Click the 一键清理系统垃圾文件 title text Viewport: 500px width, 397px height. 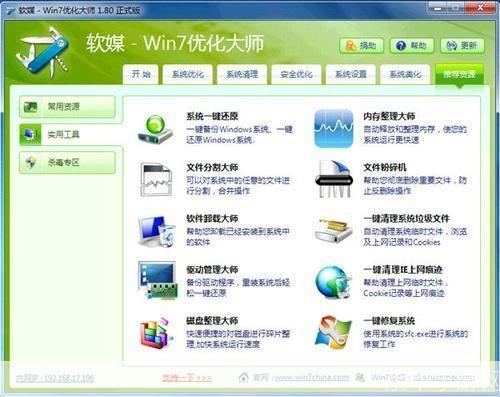[x=406, y=219]
